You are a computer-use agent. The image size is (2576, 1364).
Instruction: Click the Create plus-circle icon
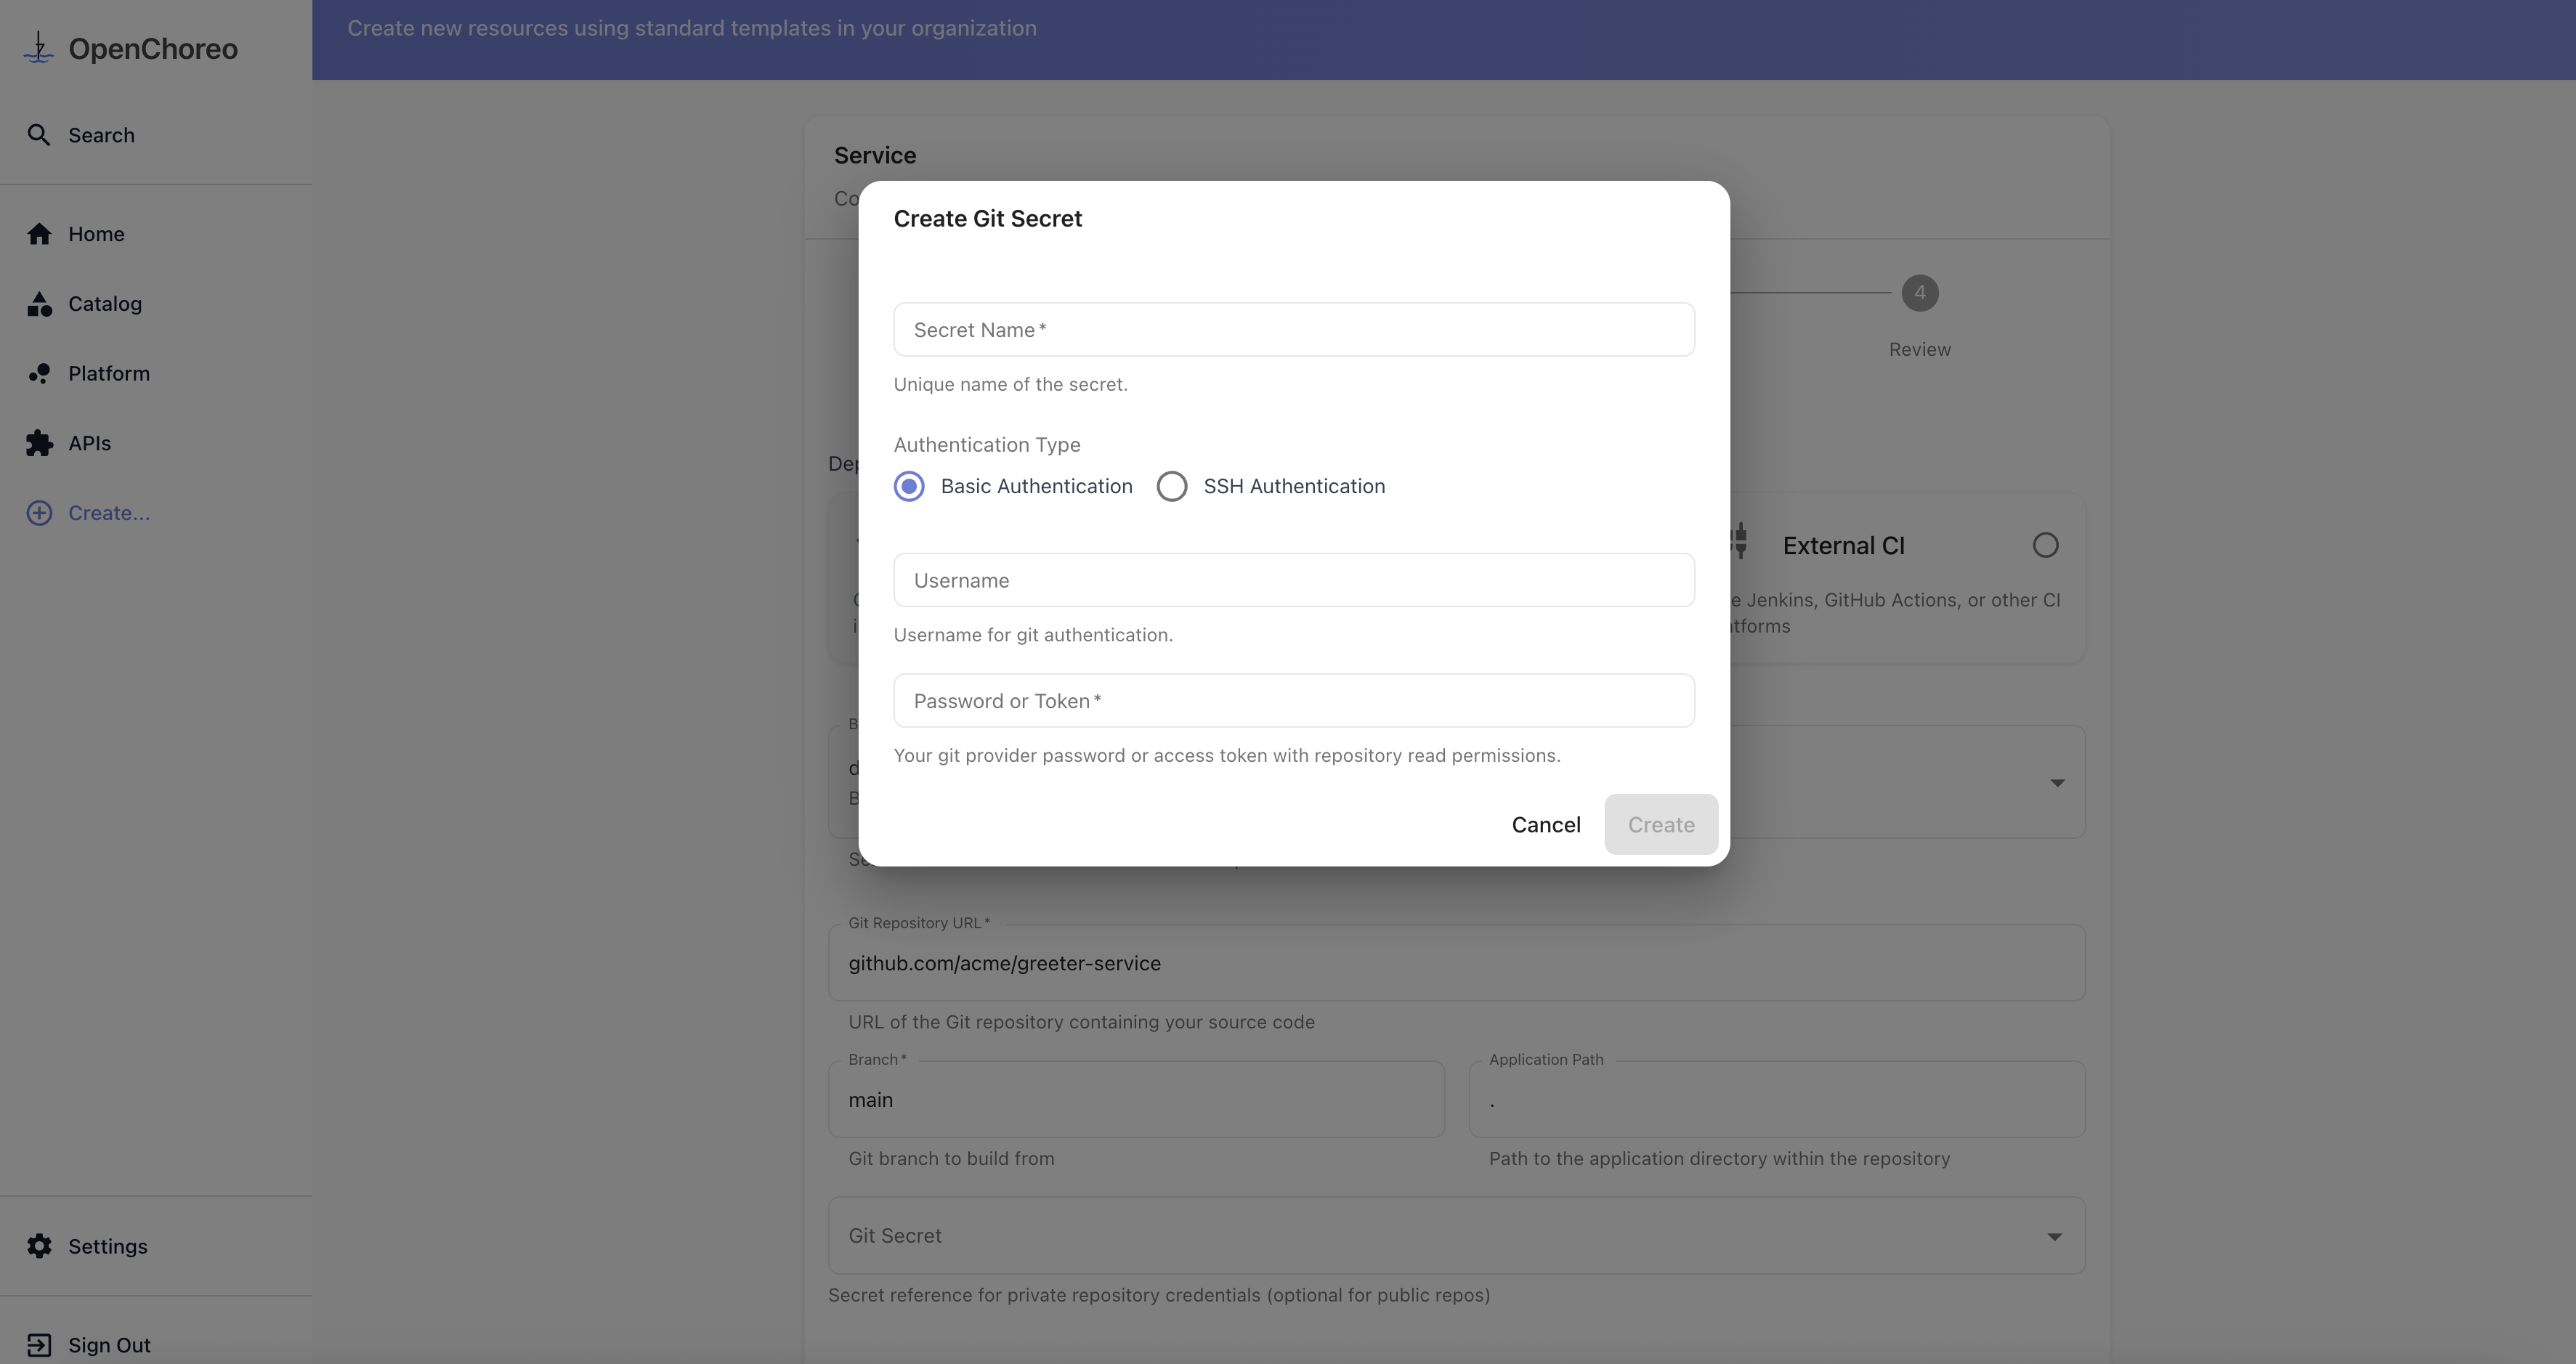(39, 513)
